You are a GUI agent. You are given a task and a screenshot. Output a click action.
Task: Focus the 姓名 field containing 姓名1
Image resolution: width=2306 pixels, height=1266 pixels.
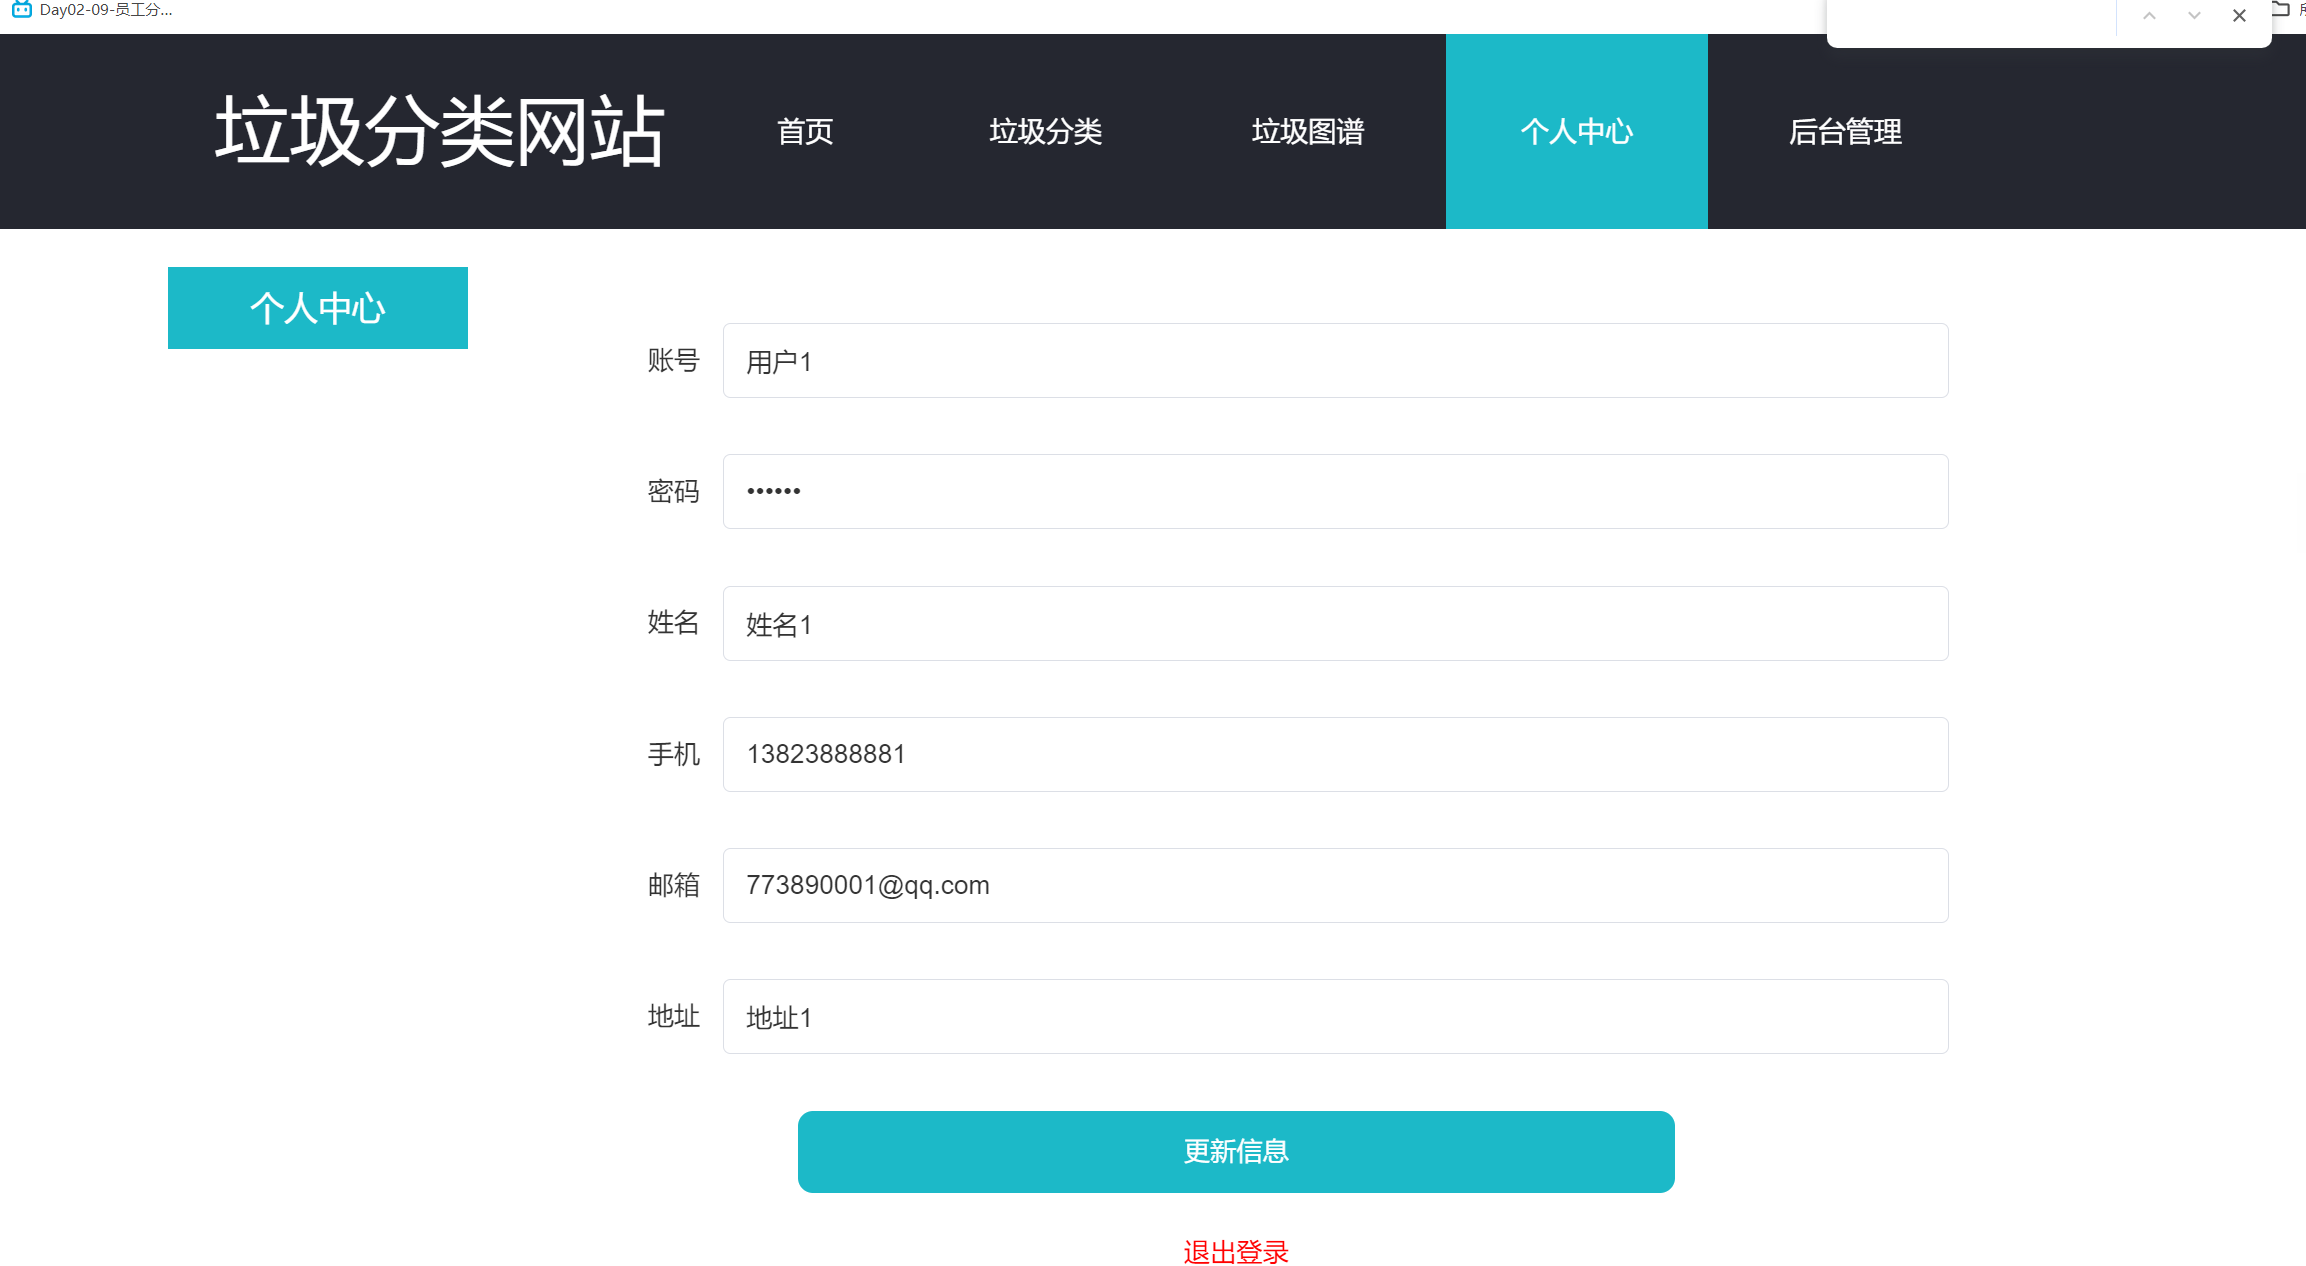[1336, 623]
